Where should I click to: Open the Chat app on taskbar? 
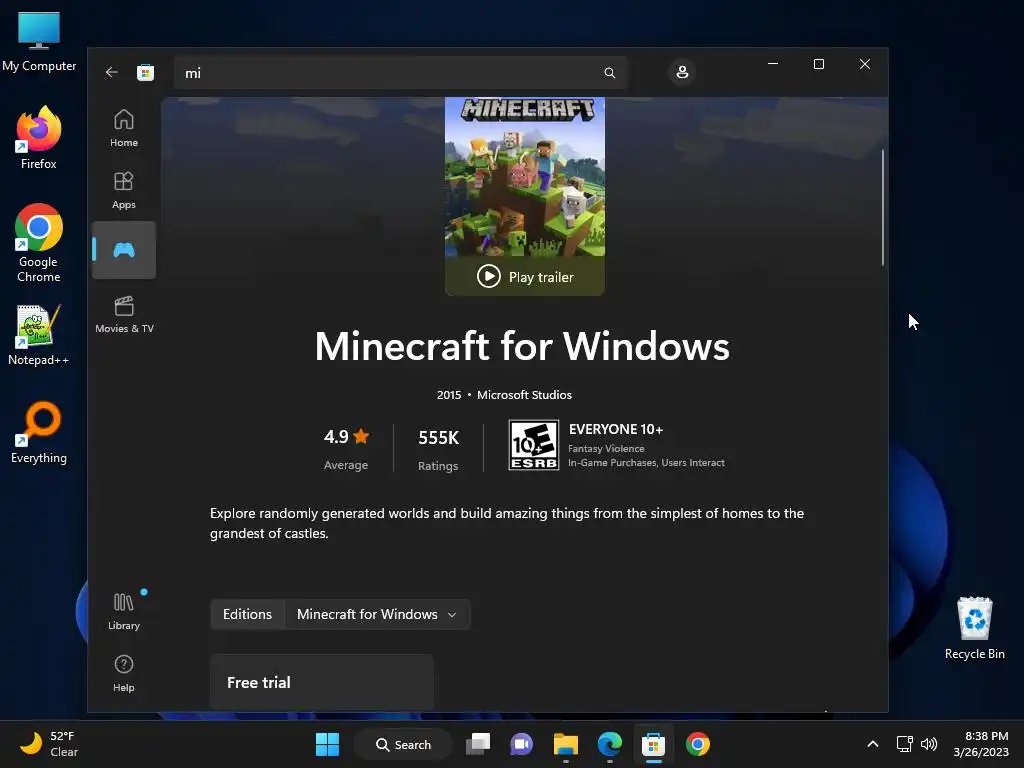[521, 744]
